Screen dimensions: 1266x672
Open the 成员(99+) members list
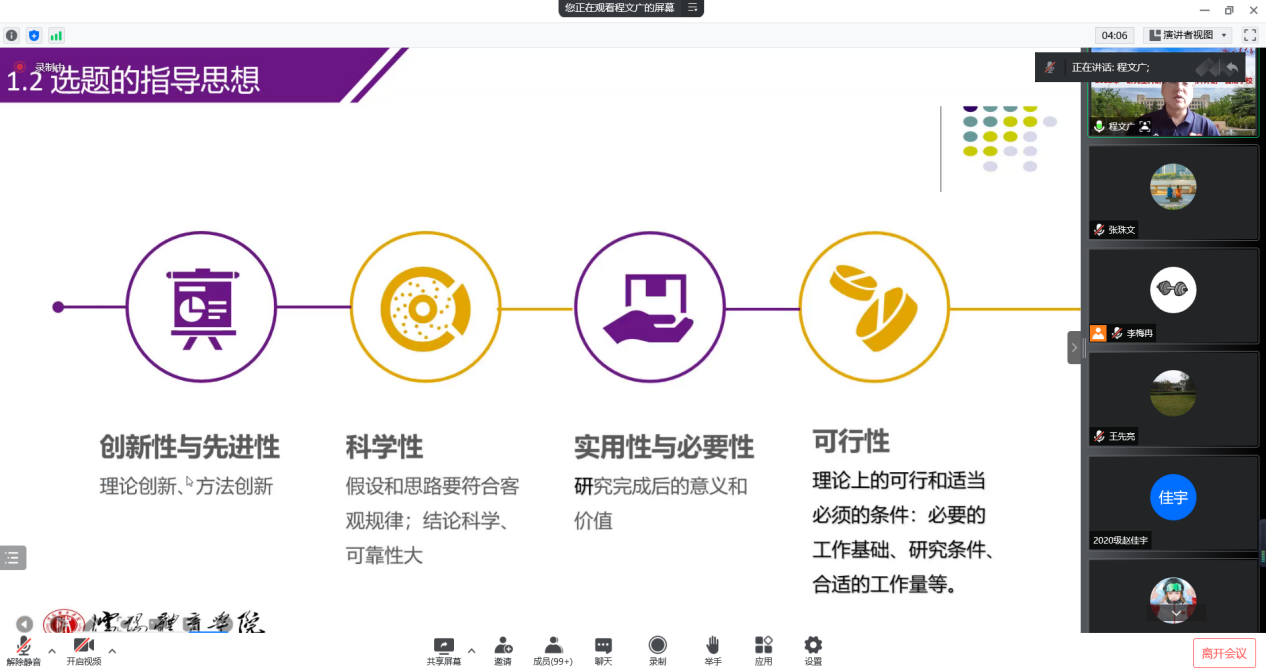[553, 650]
